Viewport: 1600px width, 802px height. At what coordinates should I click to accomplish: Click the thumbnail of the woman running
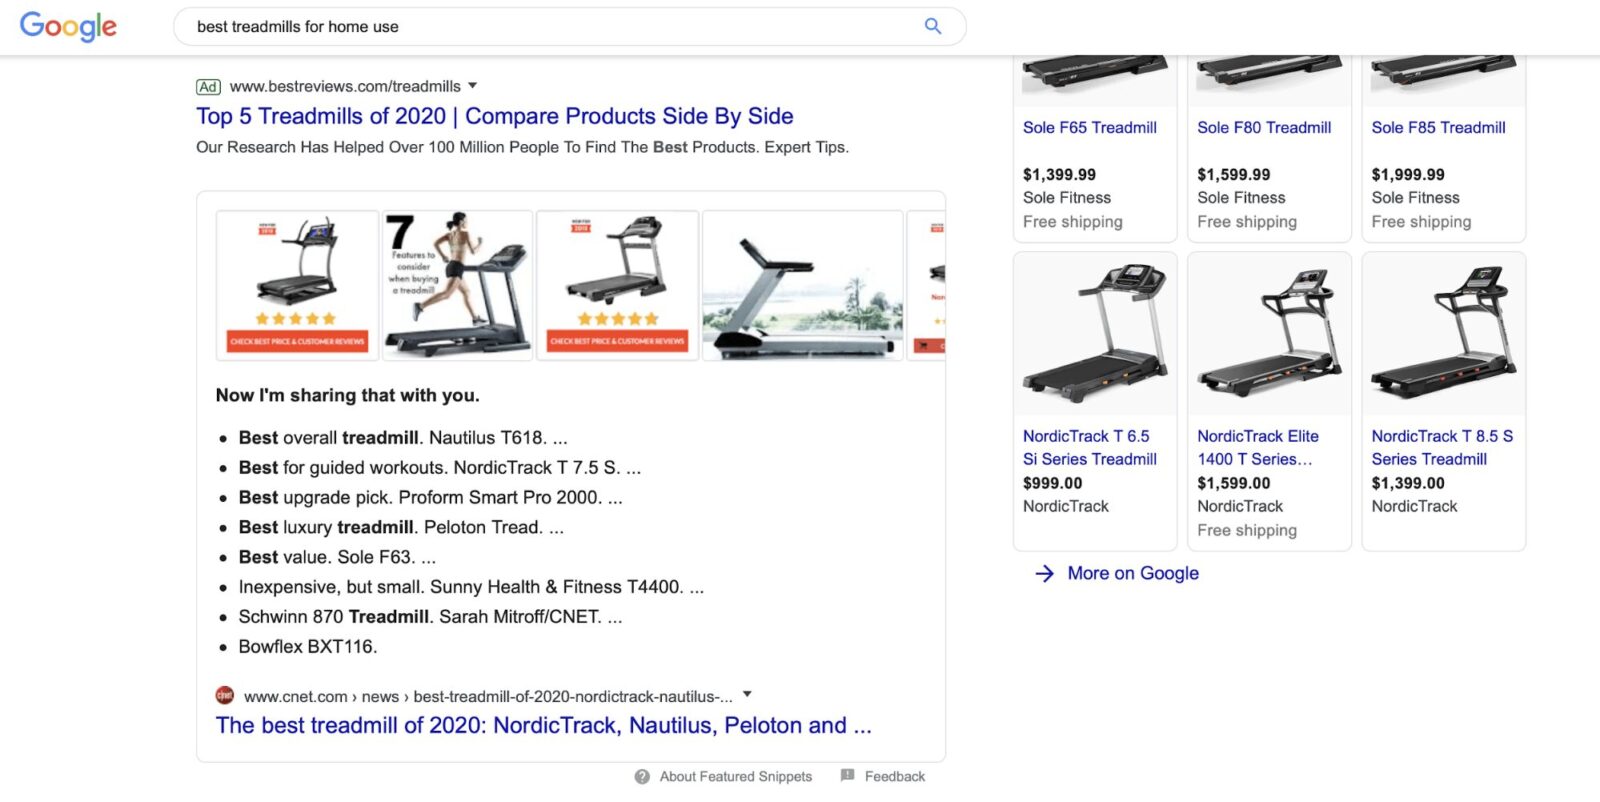[x=457, y=284]
